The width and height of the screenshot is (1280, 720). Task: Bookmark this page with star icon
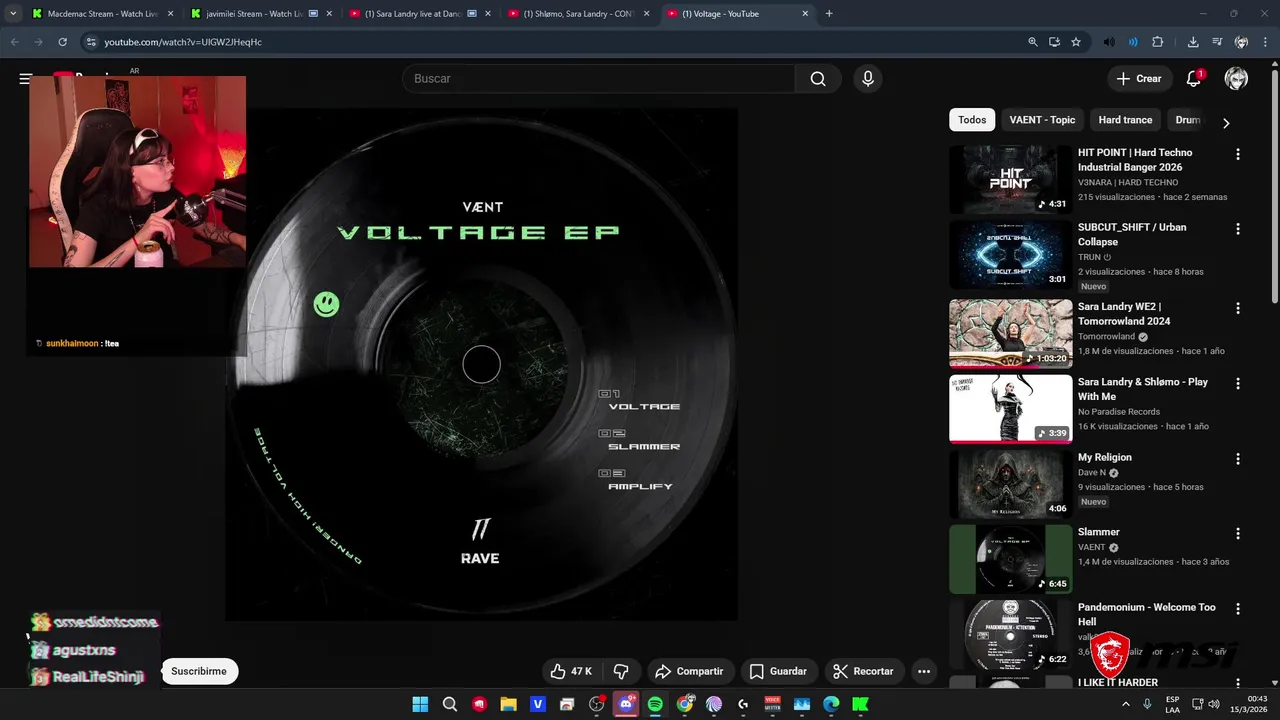point(1076,42)
